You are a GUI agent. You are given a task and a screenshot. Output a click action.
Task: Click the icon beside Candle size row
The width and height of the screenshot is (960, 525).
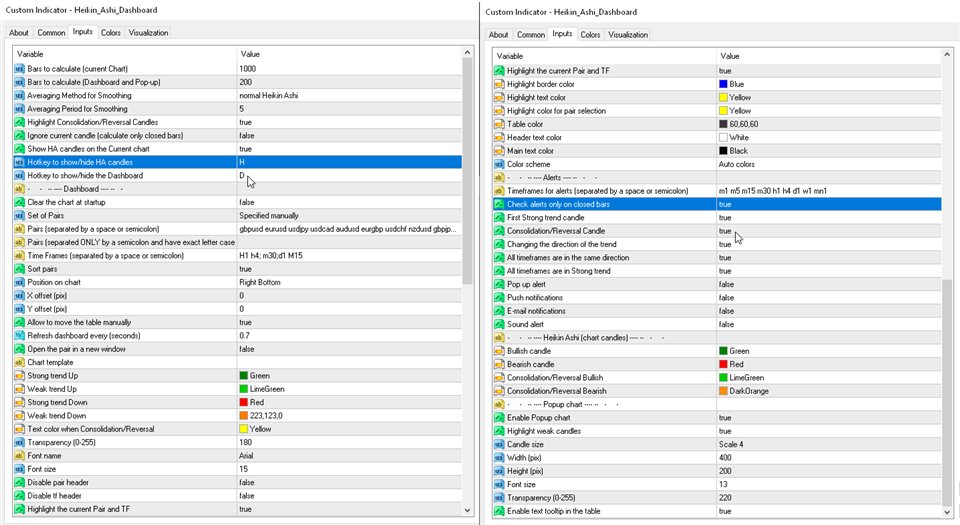pos(499,444)
